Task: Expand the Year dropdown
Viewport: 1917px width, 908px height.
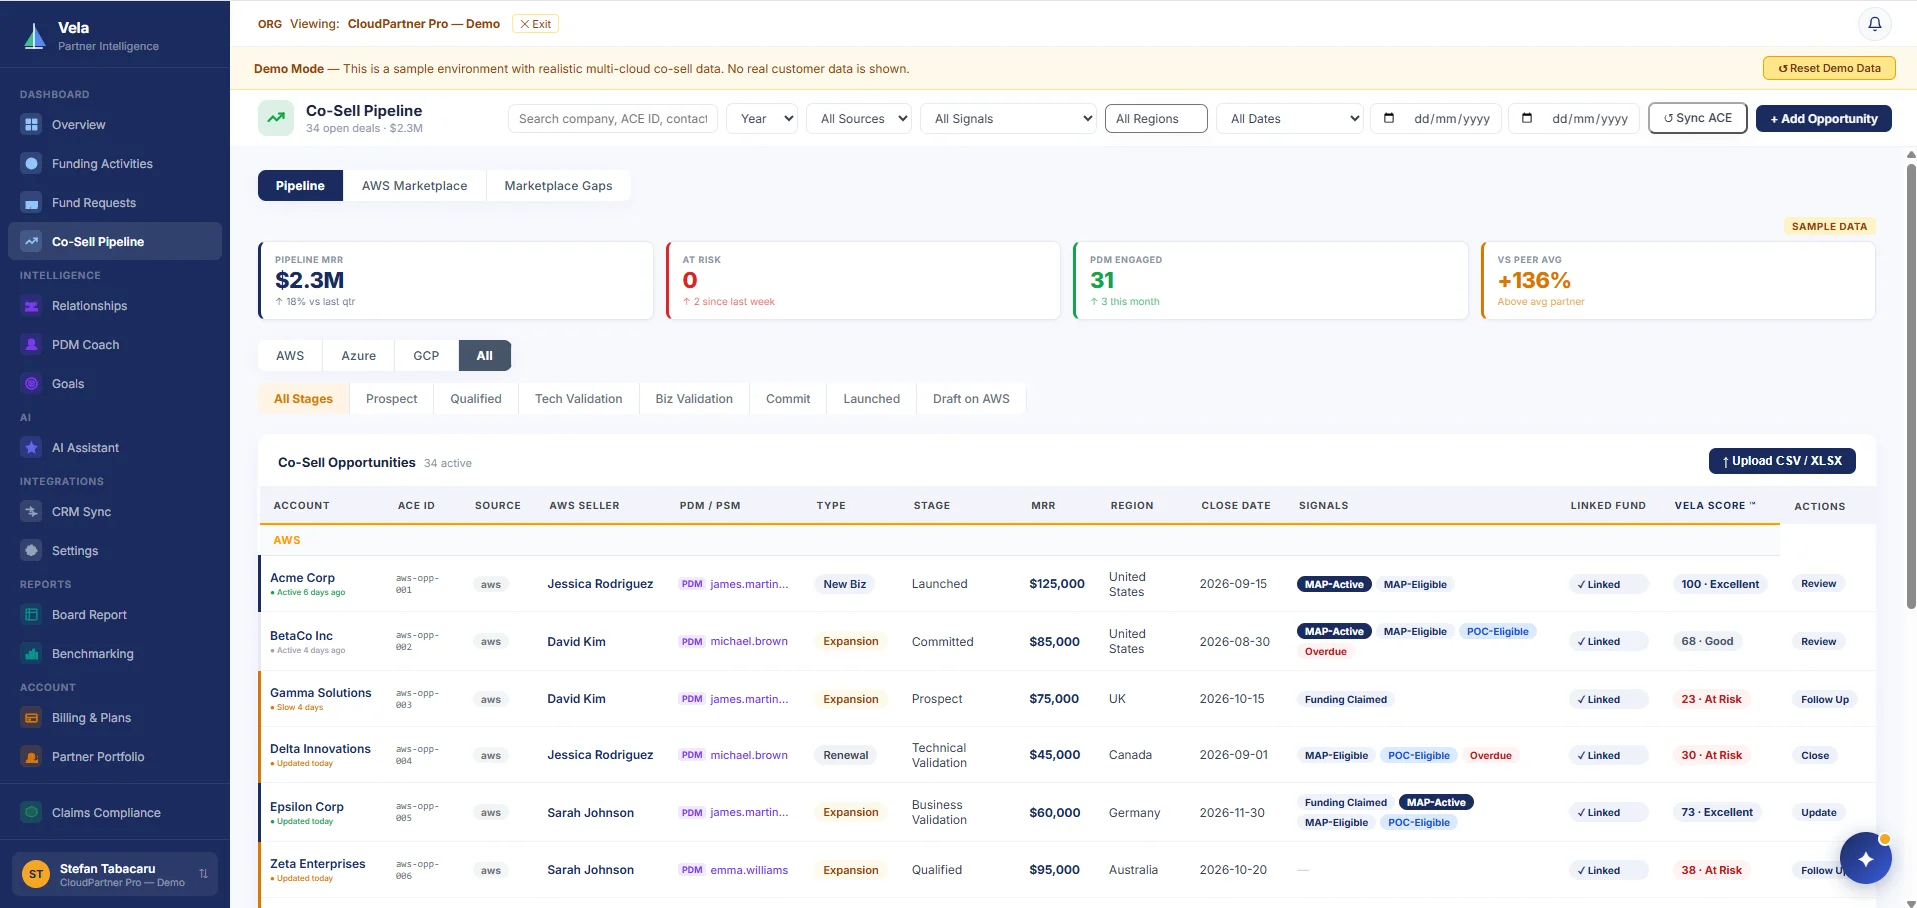Action: click(x=762, y=119)
